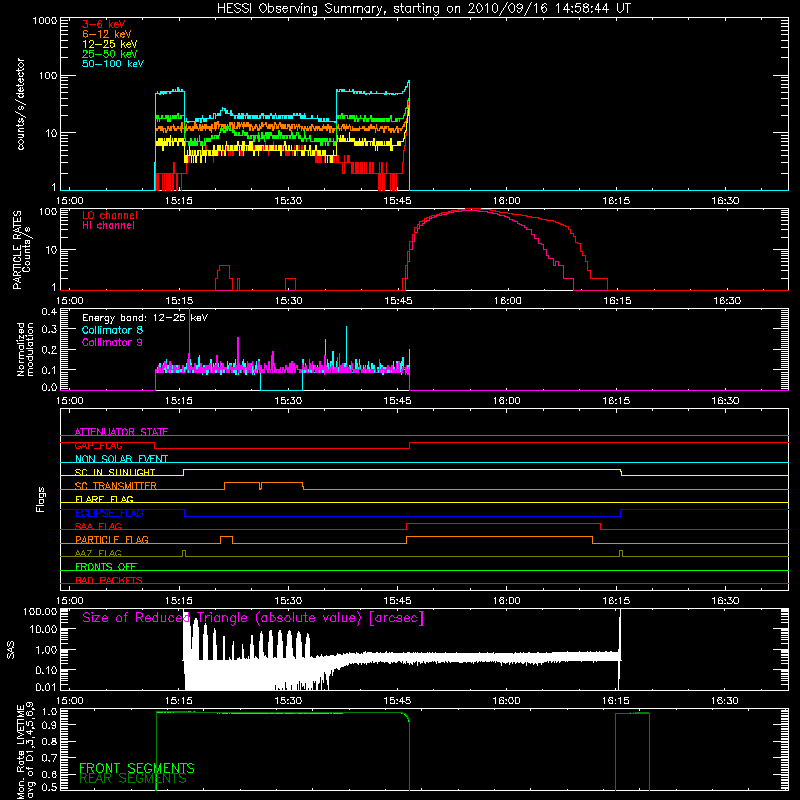The width and height of the screenshot is (800, 800).
Task: Click the HESSI Observing Summary title text
Action: click(424, 8)
